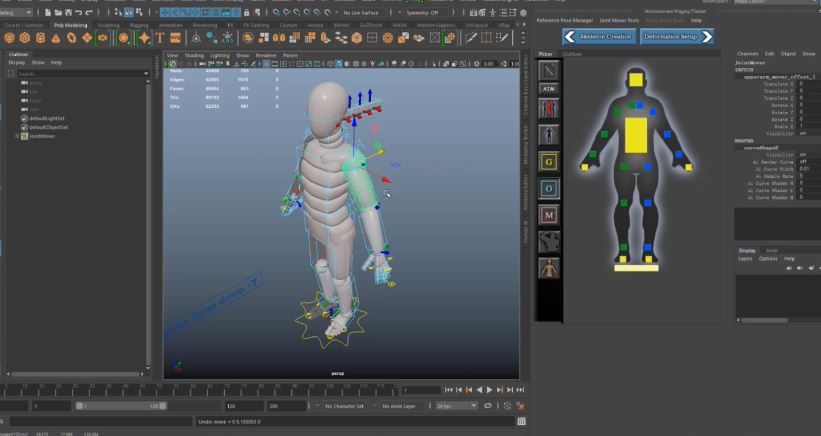Click the polygon sphere icon on the shelf
Image resolution: width=821 pixels, height=436 pixels.
click(x=10, y=37)
